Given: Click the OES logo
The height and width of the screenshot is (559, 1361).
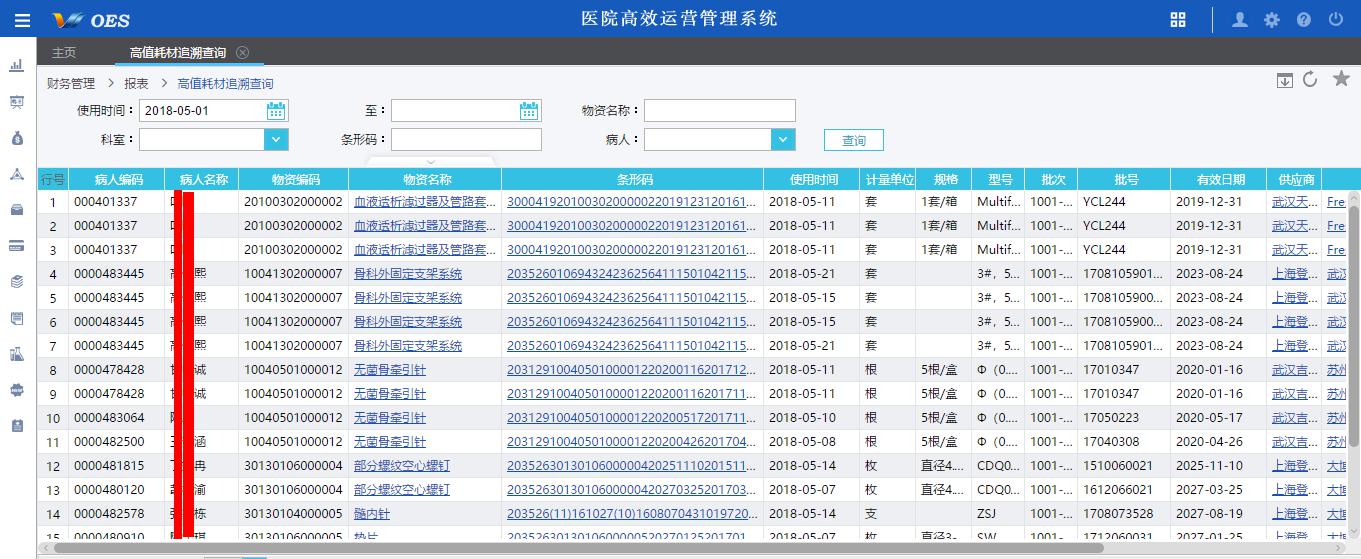Looking at the screenshot, I should pos(92,20).
